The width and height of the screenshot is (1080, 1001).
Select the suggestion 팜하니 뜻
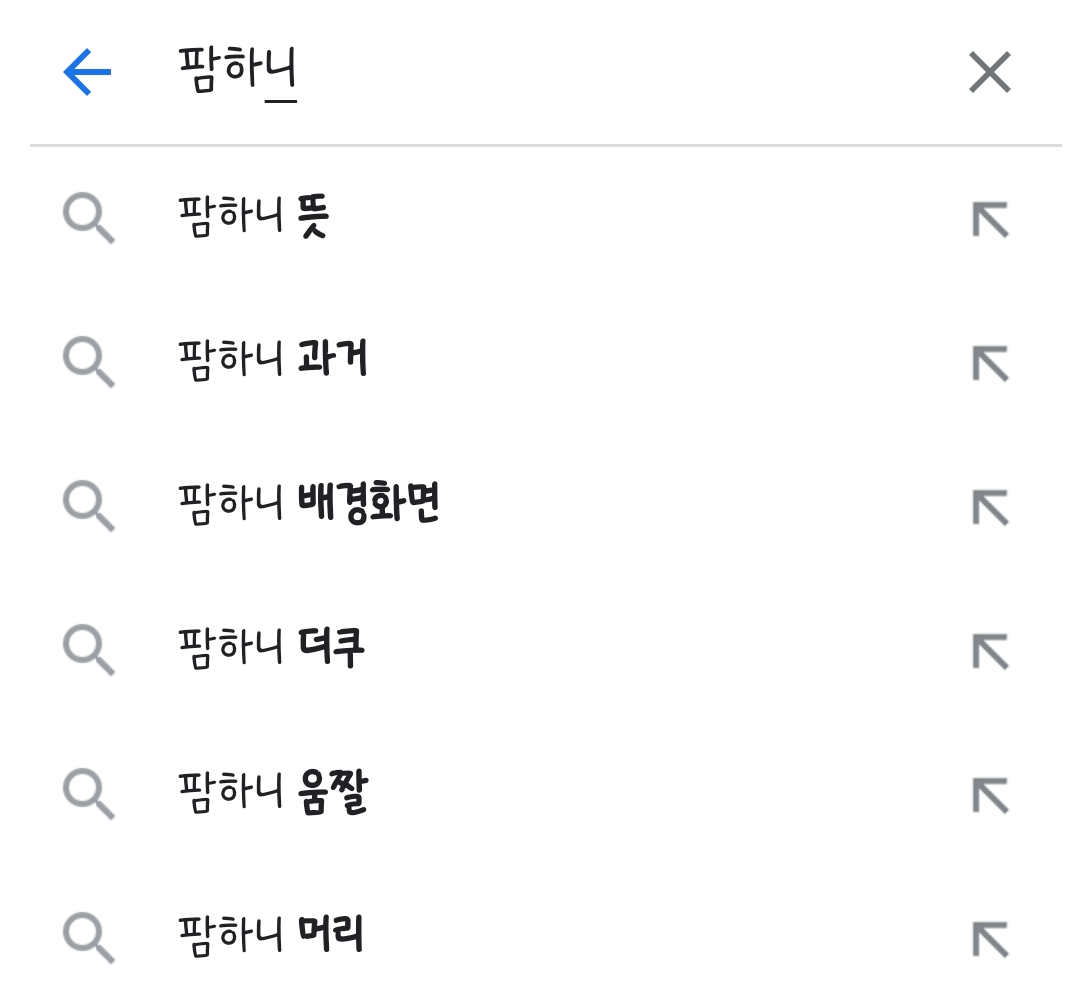(x=253, y=217)
